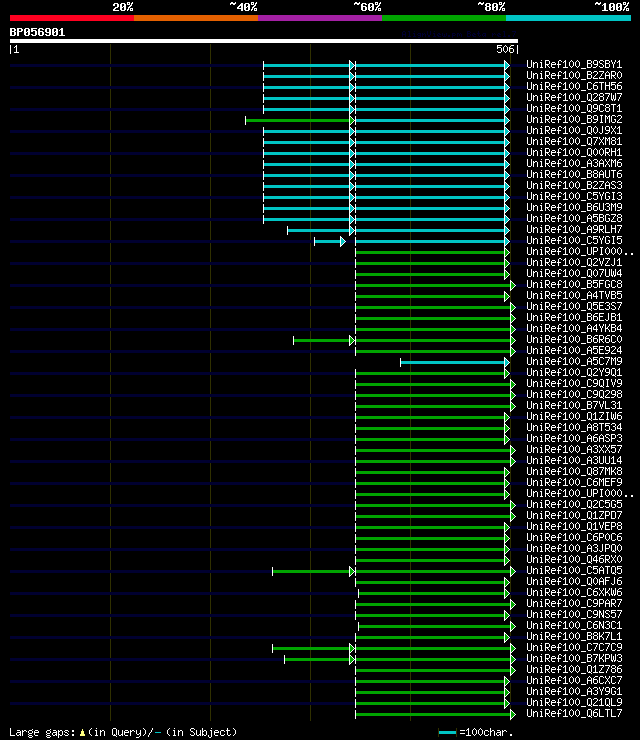Click the cyan ~100% identity legend segment
The height and width of the screenshot is (740, 640).
click(x=568, y=18)
